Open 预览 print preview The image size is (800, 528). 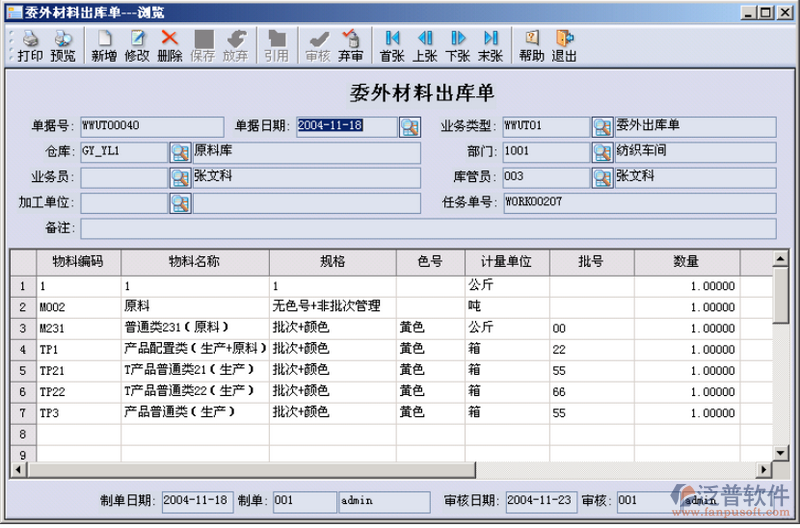(63, 46)
